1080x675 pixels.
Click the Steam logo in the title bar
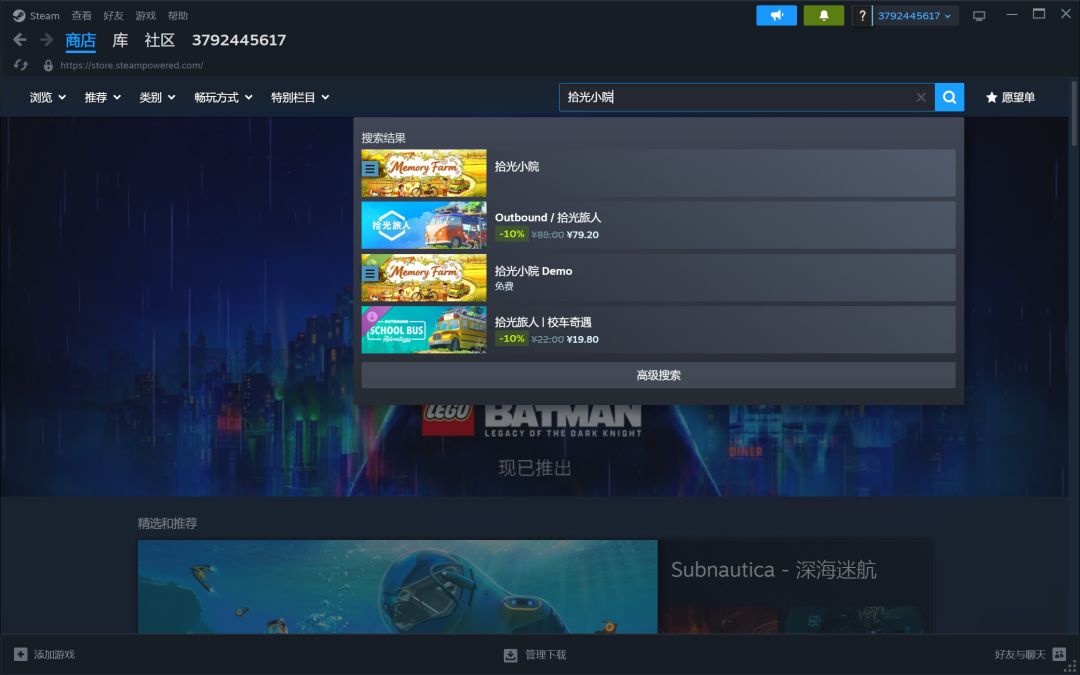coord(19,15)
